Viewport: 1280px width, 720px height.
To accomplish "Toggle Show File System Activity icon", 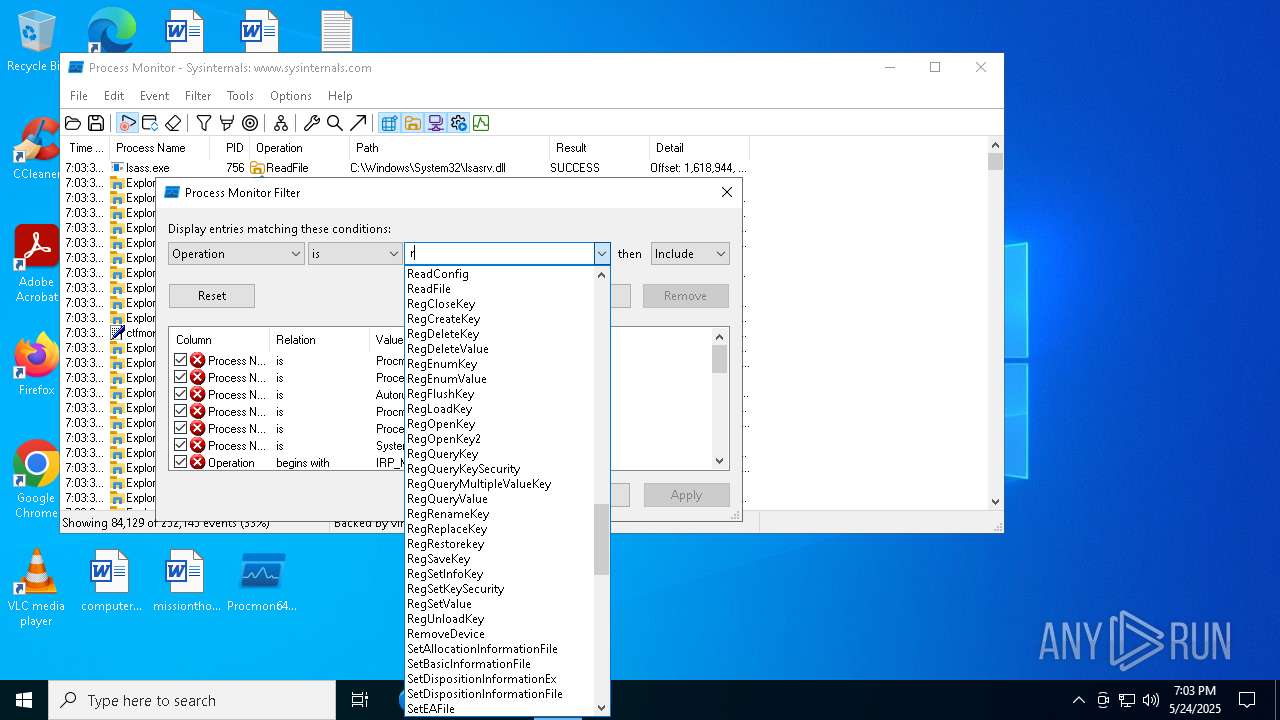I will coord(412,123).
